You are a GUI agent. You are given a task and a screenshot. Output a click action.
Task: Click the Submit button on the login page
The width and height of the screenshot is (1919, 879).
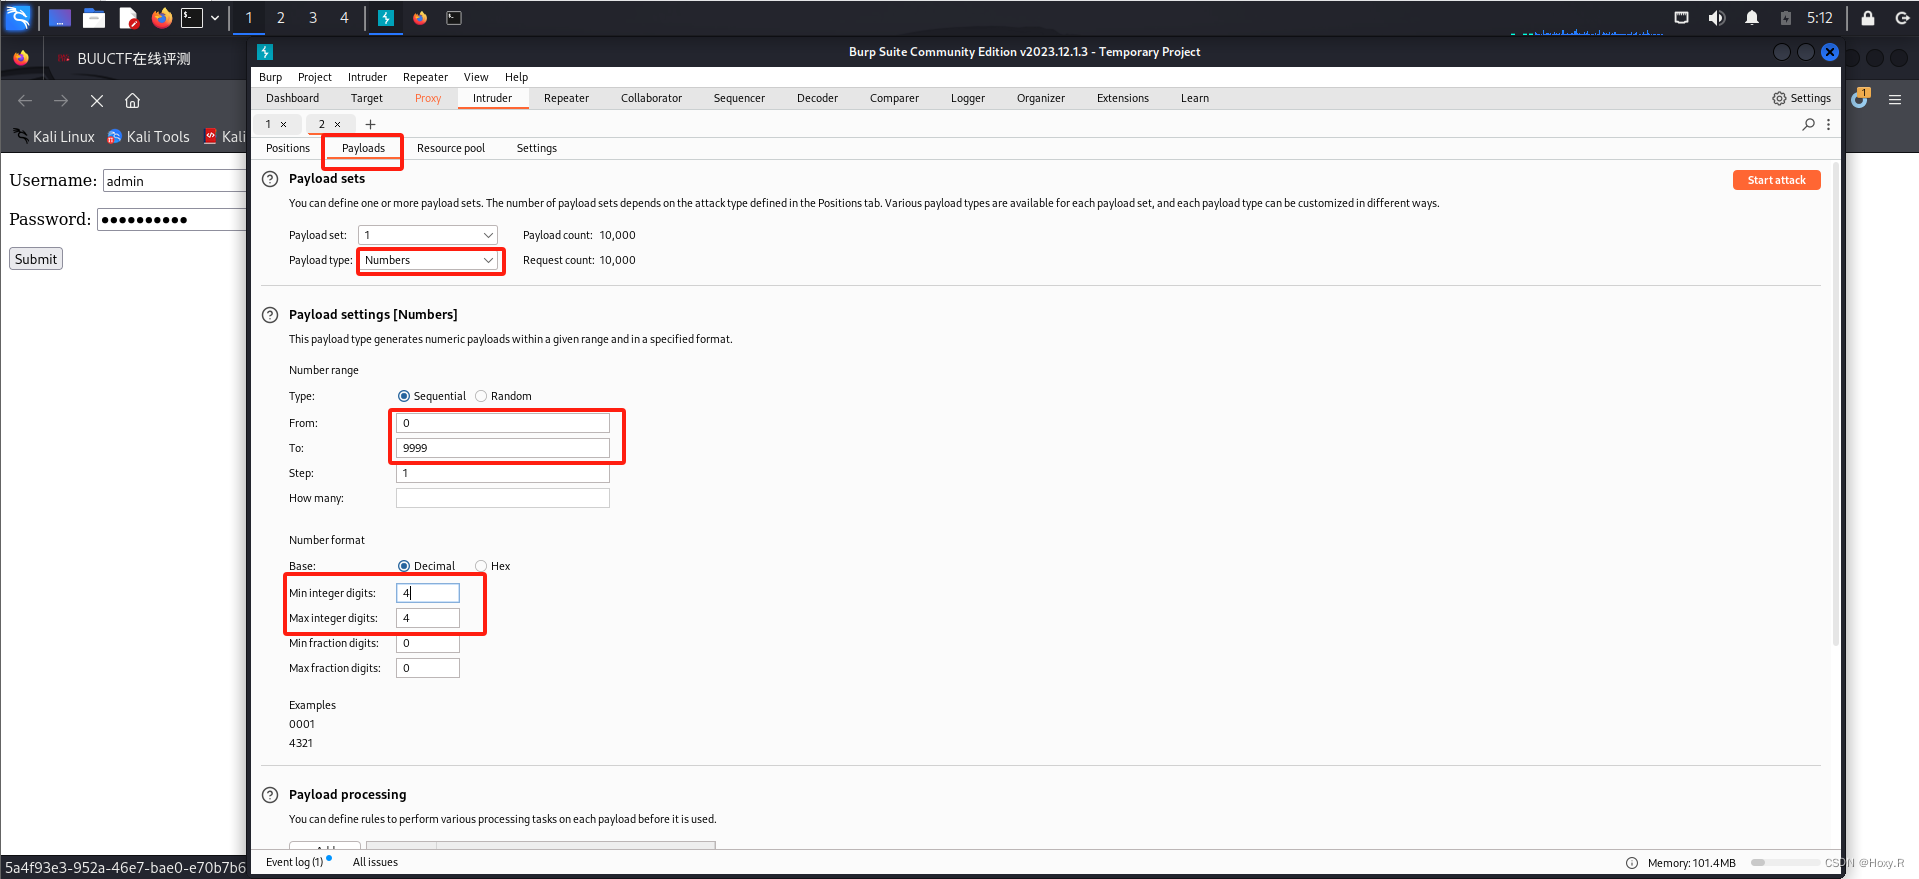[36, 259]
